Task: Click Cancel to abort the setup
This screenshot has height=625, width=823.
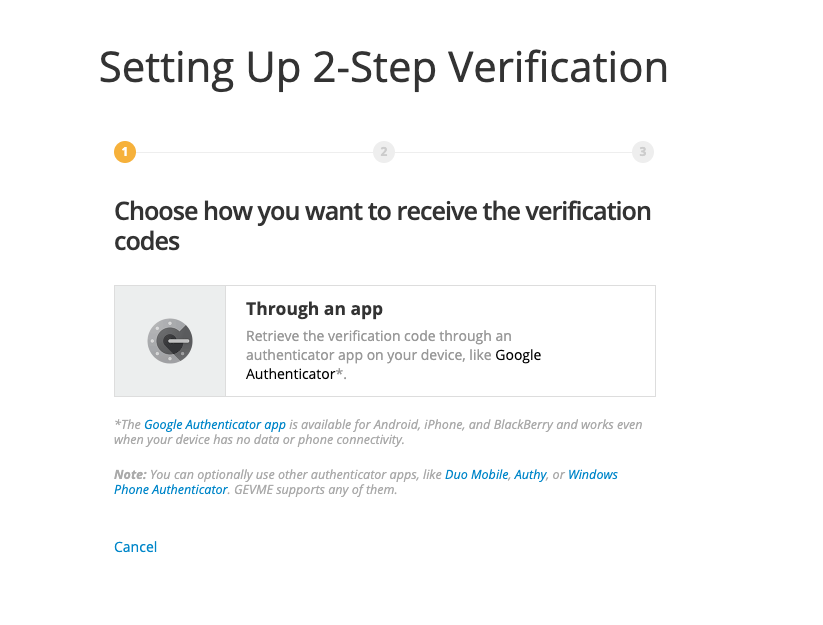Action: (x=135, y=547)
